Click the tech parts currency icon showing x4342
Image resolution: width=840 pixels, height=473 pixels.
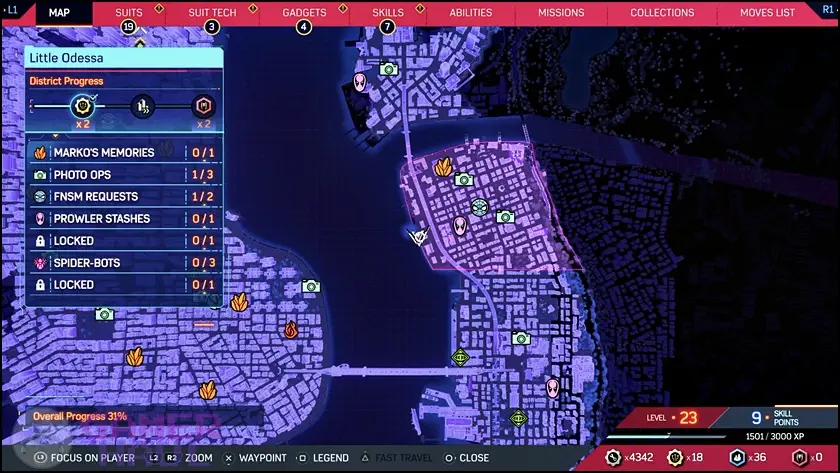613,457
